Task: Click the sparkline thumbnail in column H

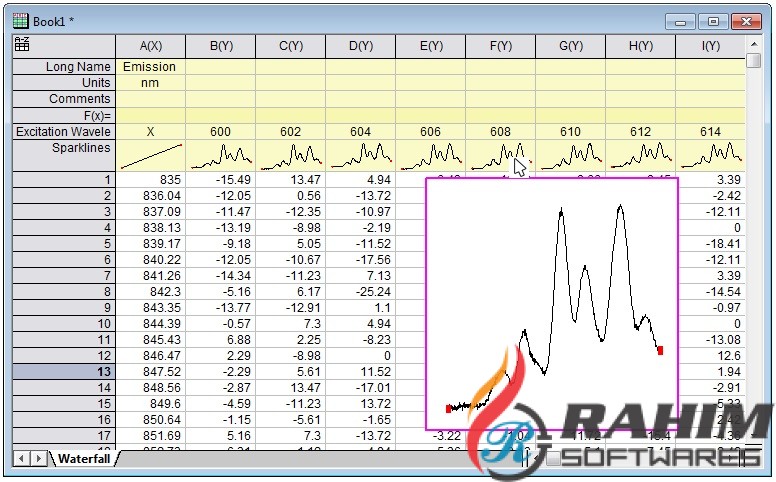Action: tap(640, 156)
